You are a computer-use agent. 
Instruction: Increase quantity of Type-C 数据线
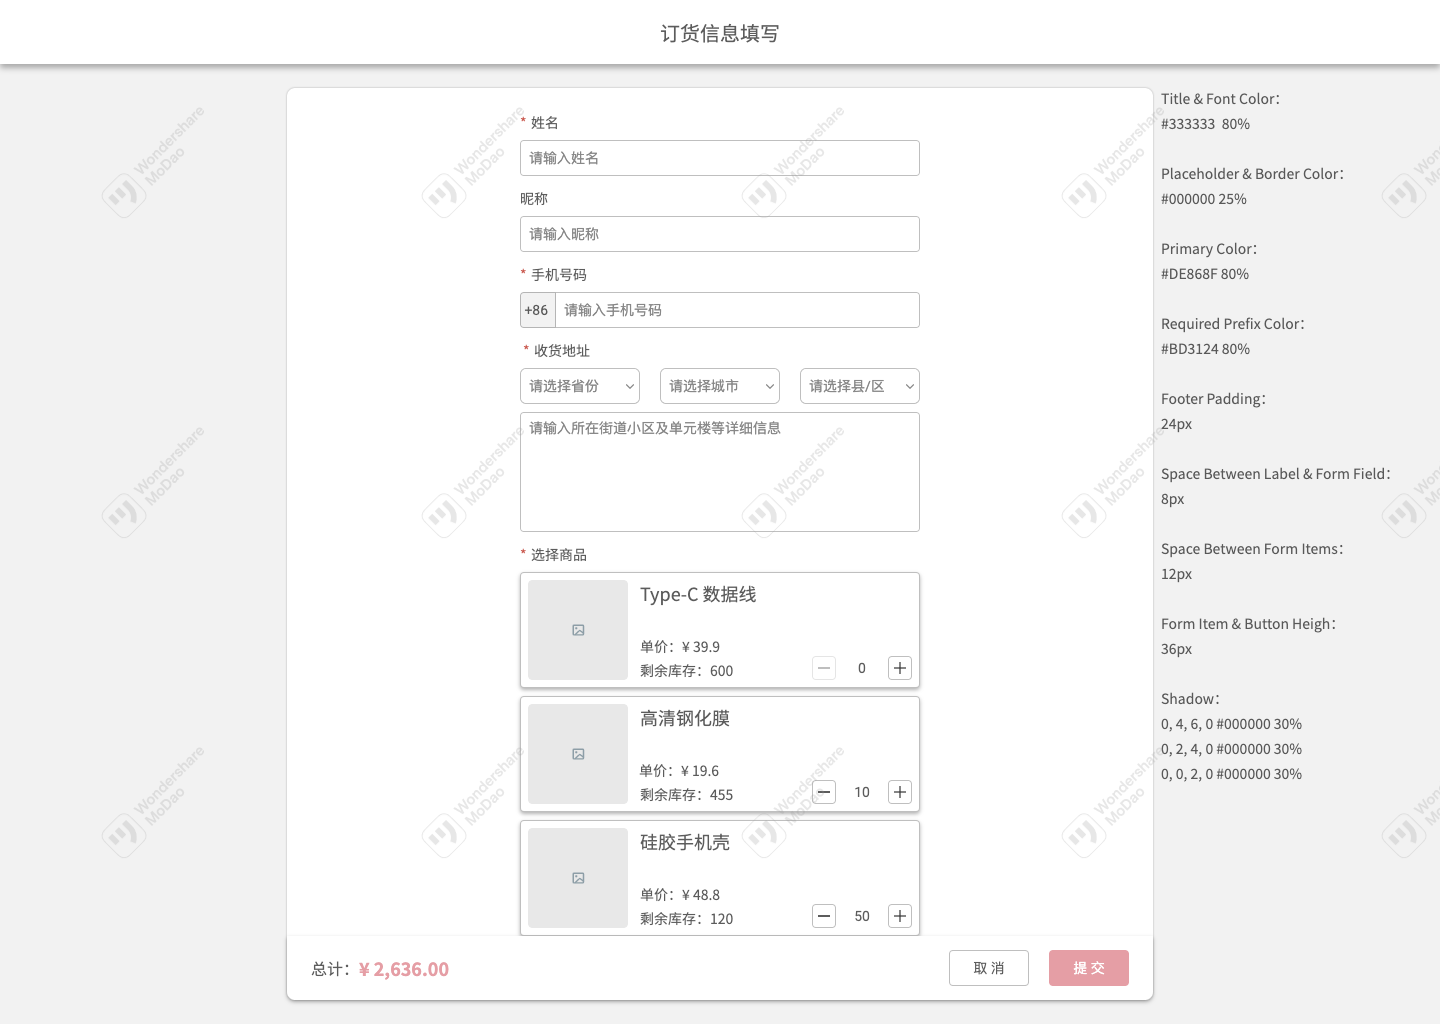(x=900, y=668)
